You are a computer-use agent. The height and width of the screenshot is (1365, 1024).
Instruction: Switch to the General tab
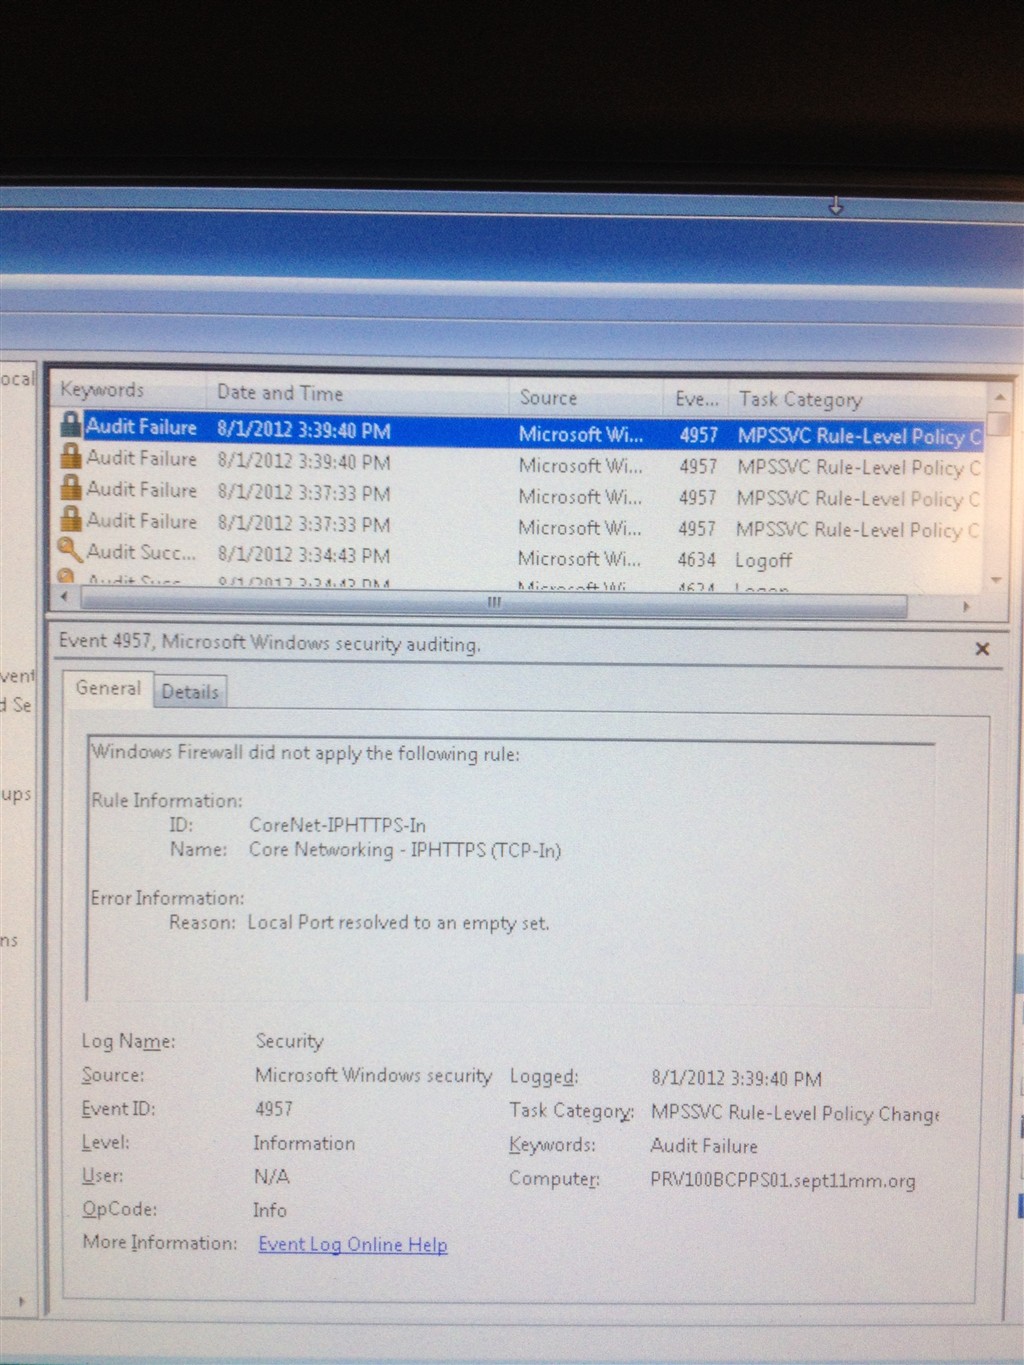pyautogui.click(x=108, y=688)
